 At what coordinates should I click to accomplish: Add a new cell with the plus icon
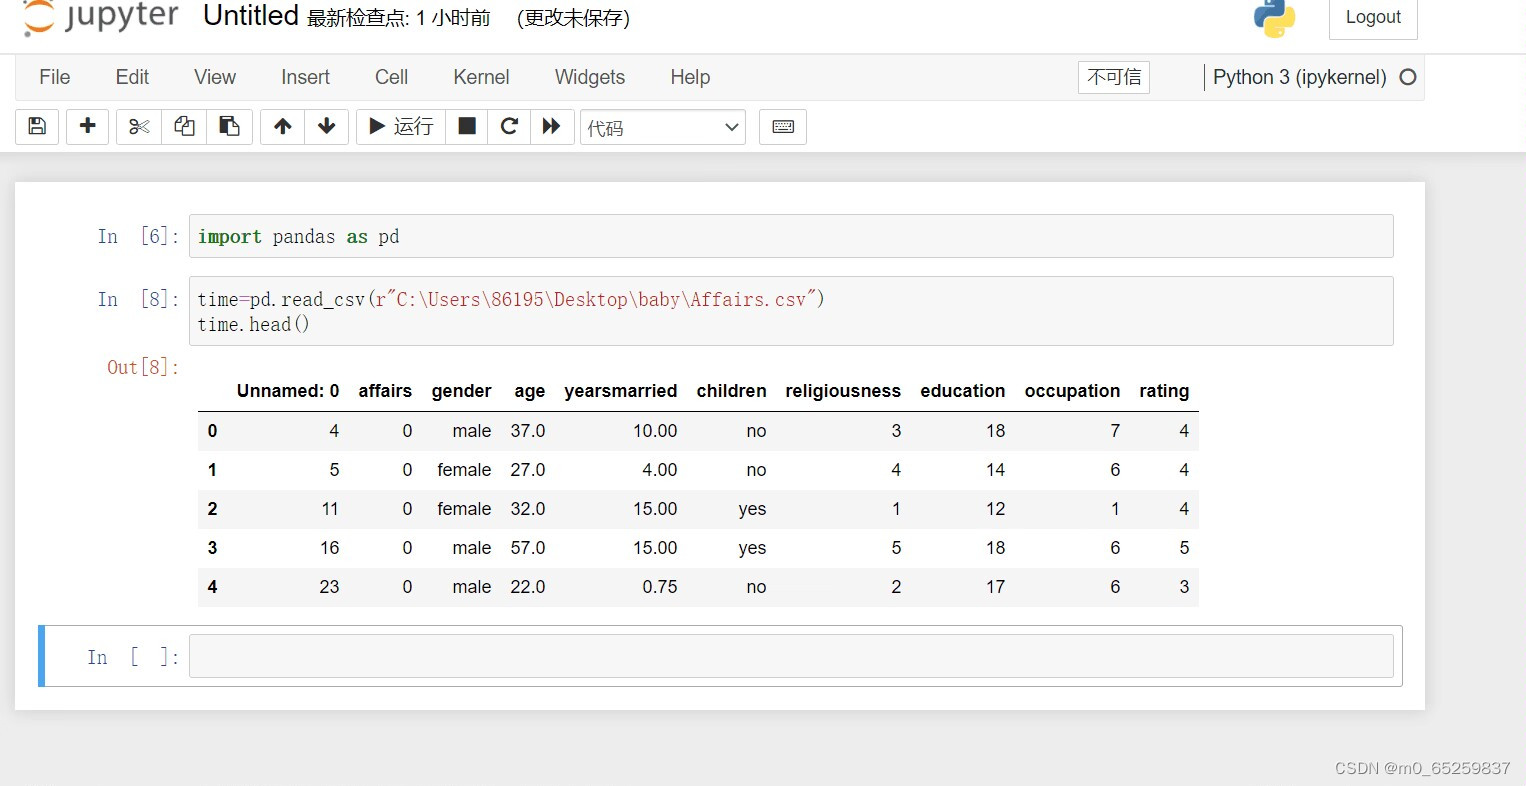tap(87, 126)
